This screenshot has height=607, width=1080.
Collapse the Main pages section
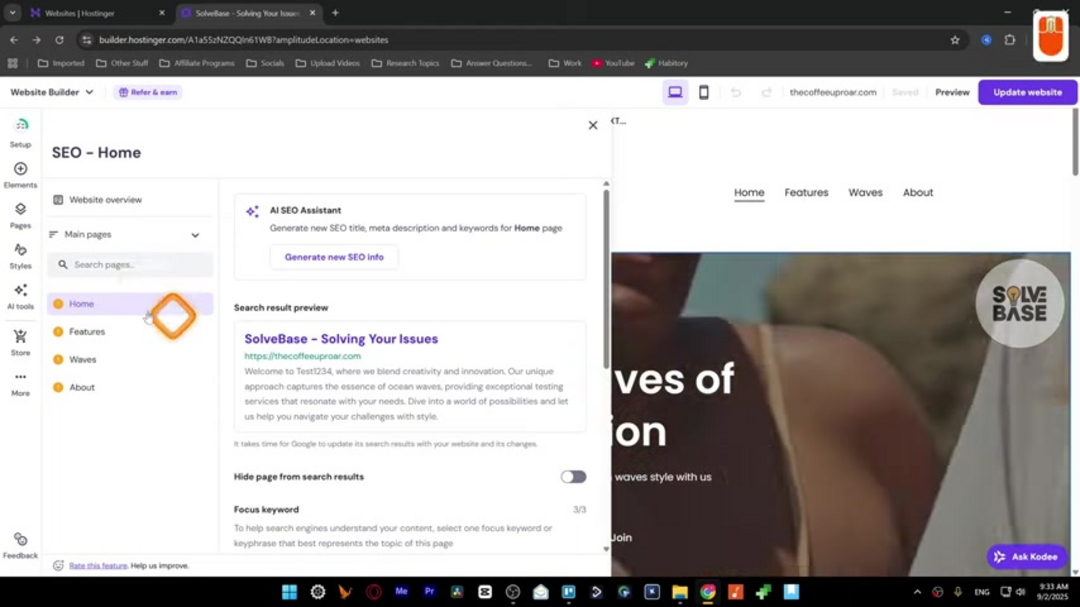pos(195,235)
